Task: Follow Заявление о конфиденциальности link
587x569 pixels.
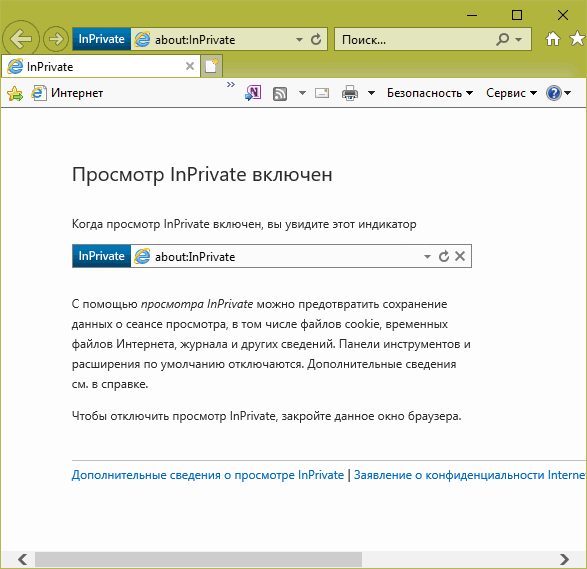Action: point(470,475)
